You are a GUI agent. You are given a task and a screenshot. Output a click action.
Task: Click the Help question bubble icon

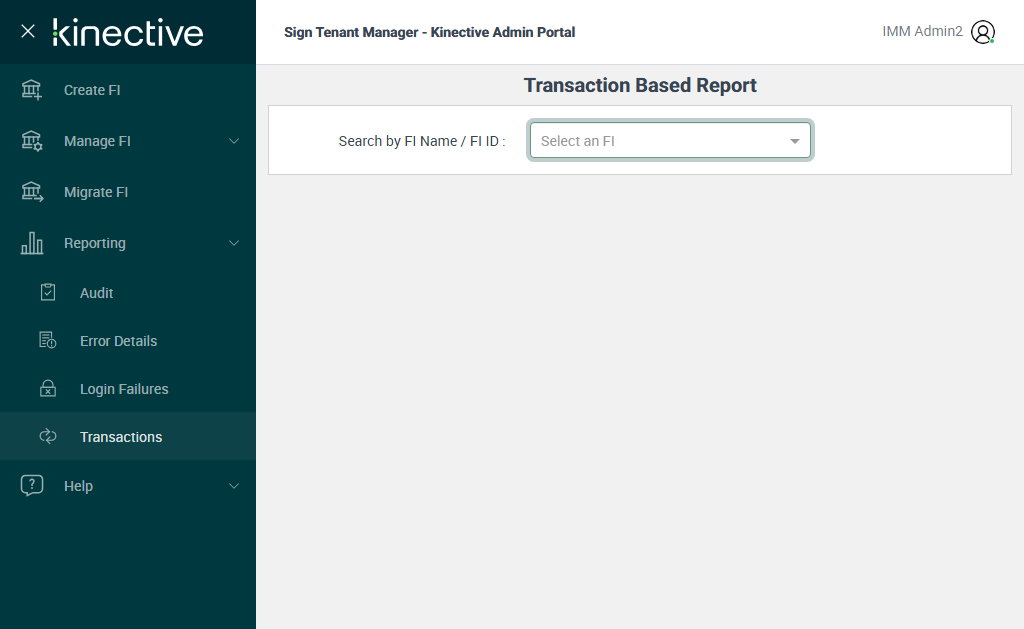tap(31, 485)
